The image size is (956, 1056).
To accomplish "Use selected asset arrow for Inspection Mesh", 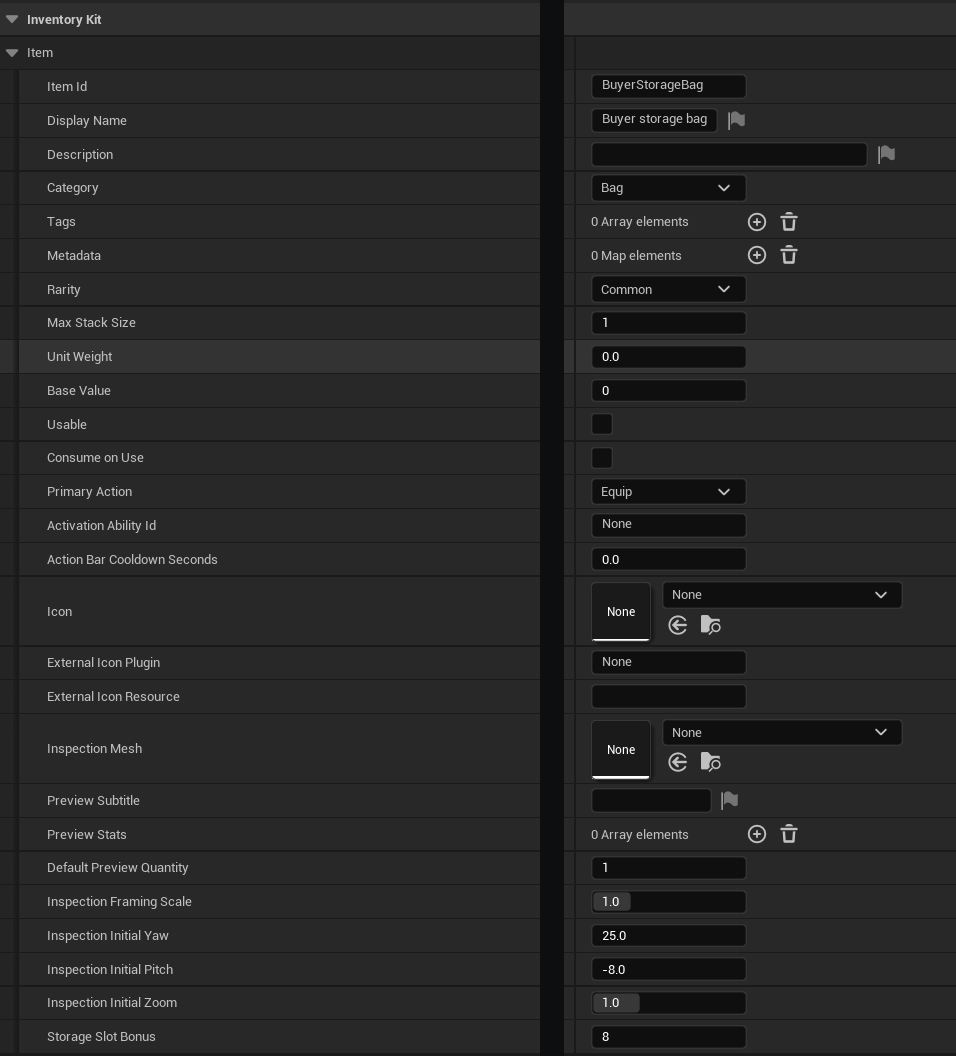I will pos(677,762).
